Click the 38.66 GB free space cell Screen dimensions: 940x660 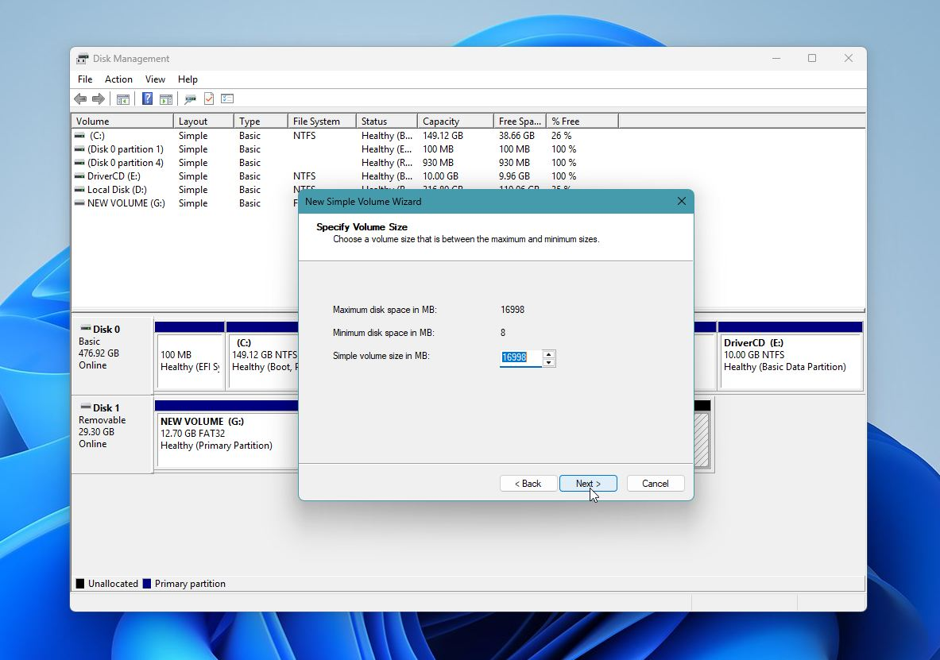516,135
